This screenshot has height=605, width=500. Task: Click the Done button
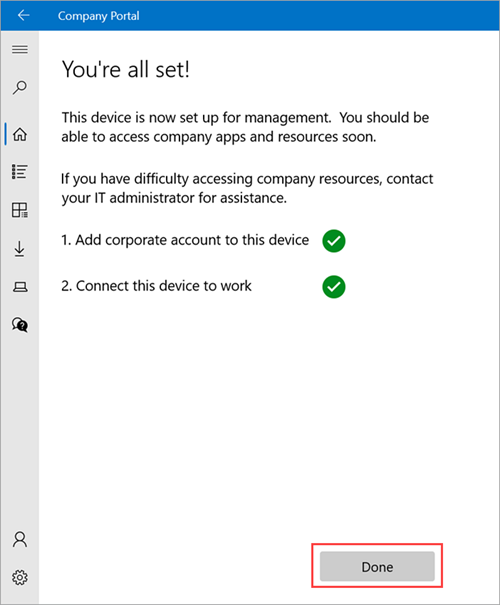point(377,566)
